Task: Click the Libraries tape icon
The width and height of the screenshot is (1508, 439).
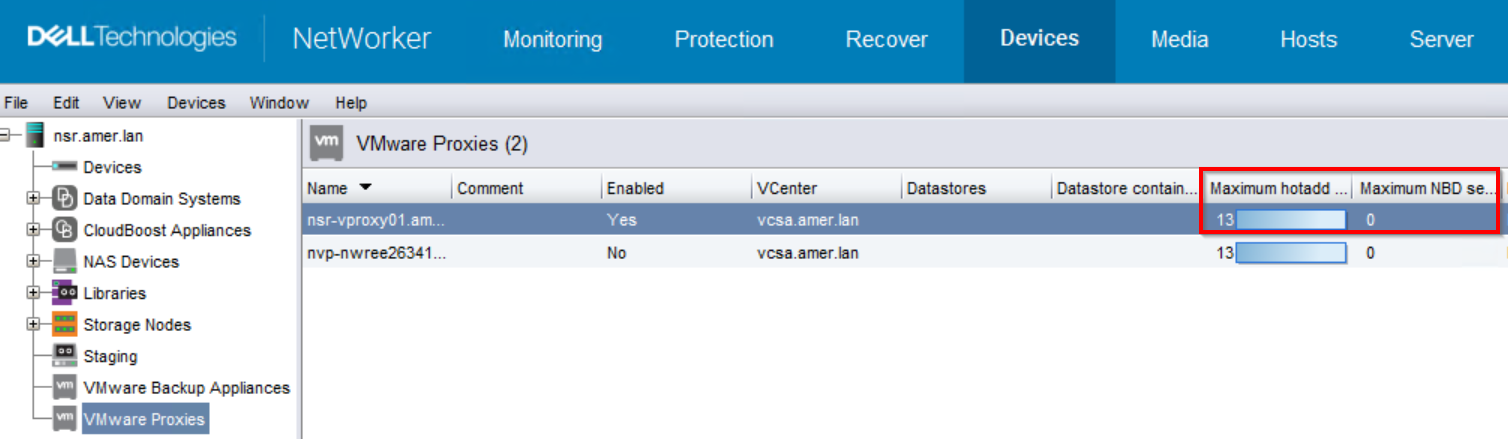Action: point(65,293)
